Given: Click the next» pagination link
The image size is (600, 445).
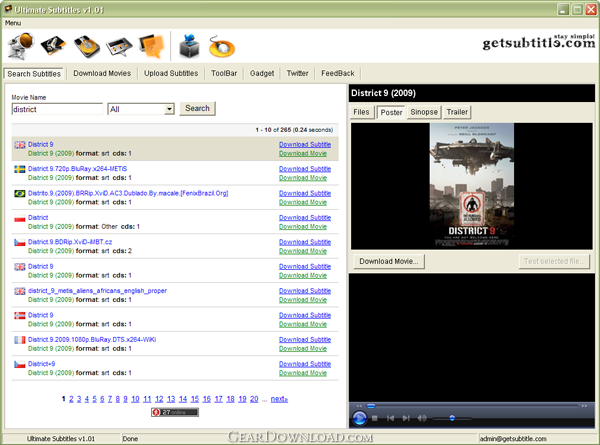Looking at the screenshot, I should click(279, 399).
